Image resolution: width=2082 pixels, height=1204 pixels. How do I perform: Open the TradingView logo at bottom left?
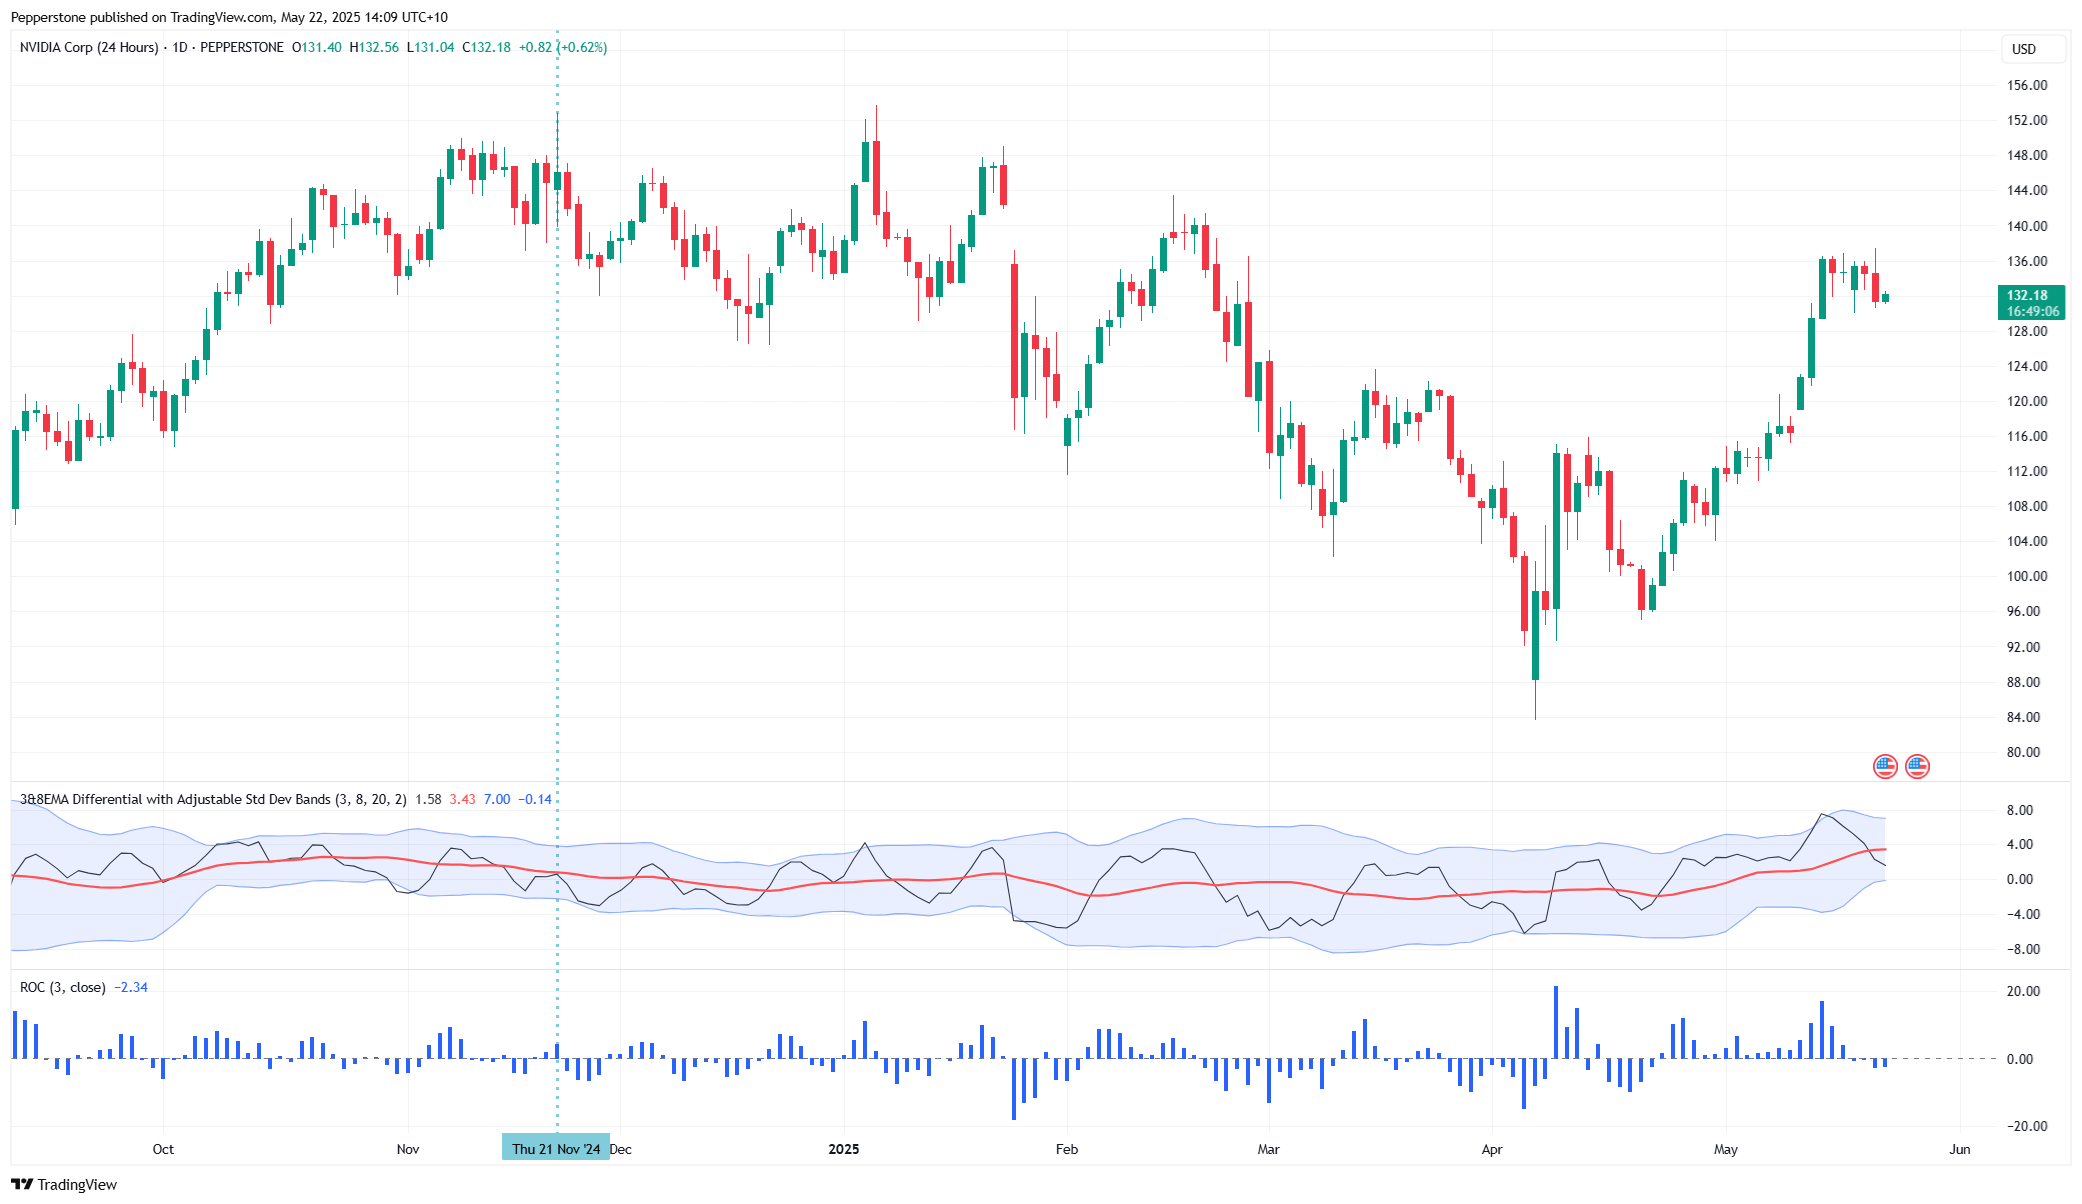pyautogui.click(x=64, y=1184)
